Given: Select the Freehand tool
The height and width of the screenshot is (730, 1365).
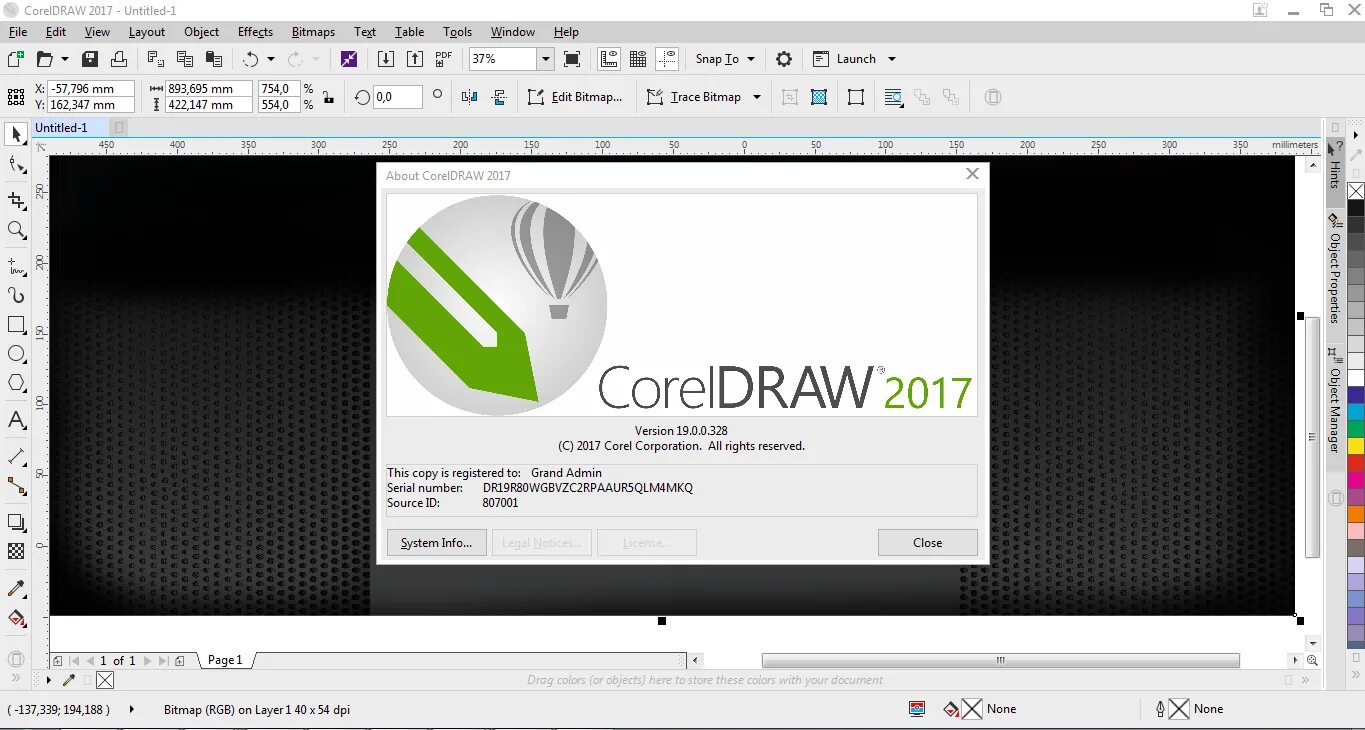Looking at the screenshot, I should (x=16, y=266).
